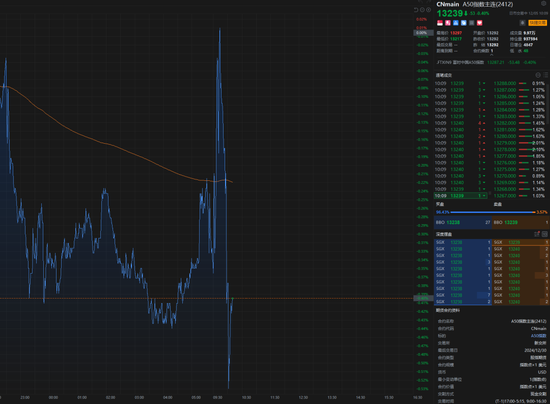This screenshot has width=550, height=404.
Task: Click the orange quick trade button
Action: pyautogui.click(x=538, y=23)
